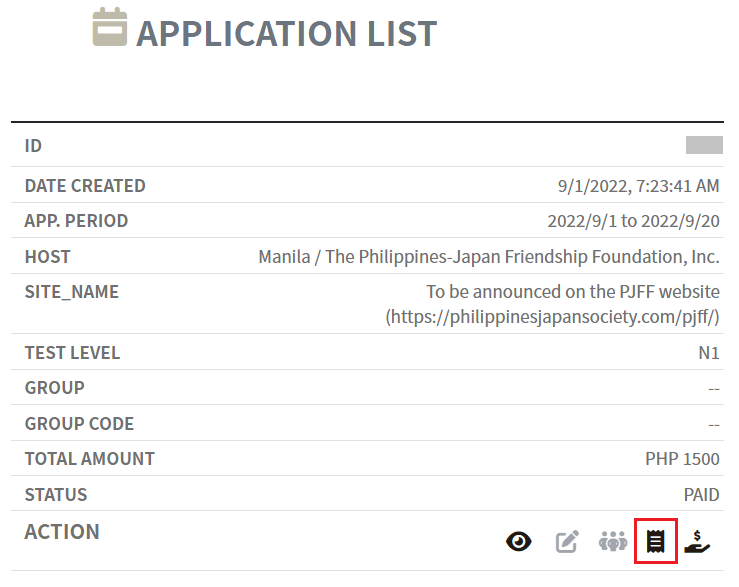Click the GROUP CODE row label
Viewport: 739px width, 587px height.
pyautogui.click(x=79, y=424)
